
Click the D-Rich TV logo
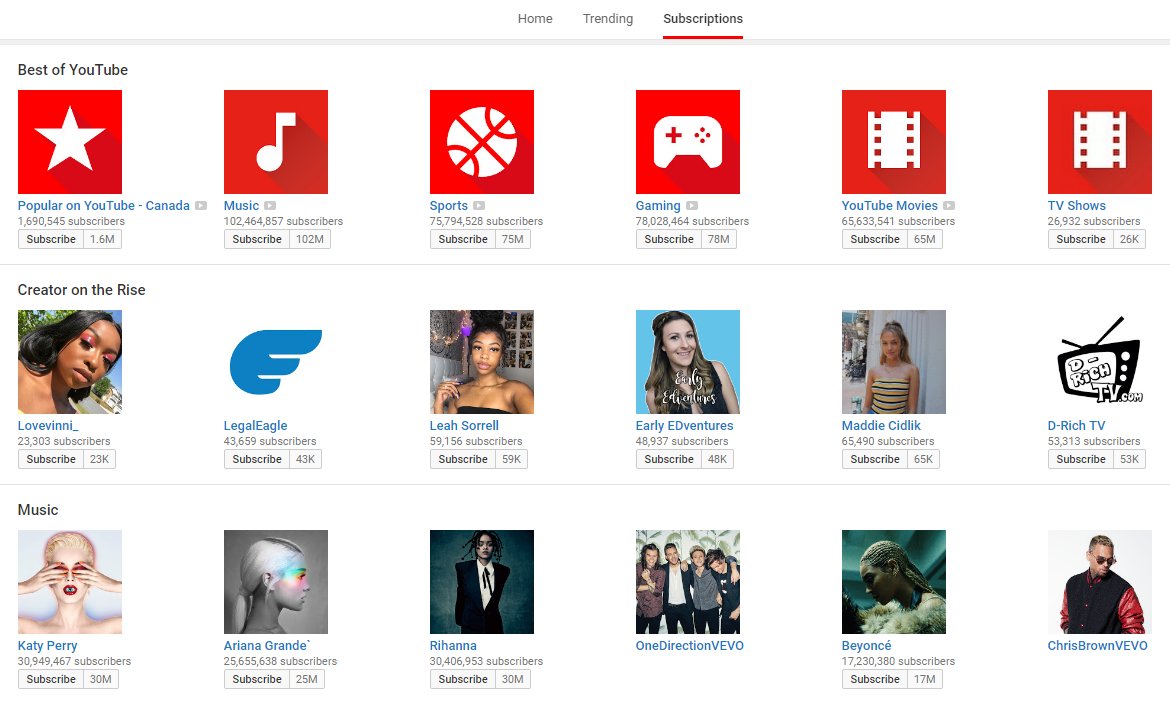[1100, 362]
